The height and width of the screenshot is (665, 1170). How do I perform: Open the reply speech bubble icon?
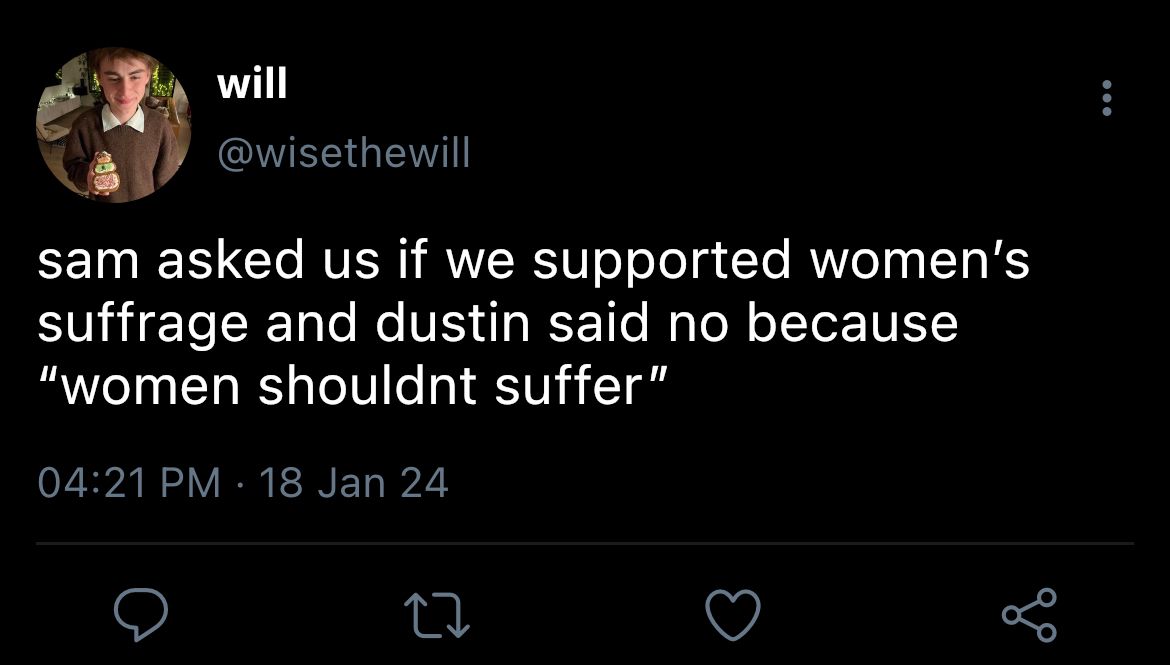[x=140, y=614]
